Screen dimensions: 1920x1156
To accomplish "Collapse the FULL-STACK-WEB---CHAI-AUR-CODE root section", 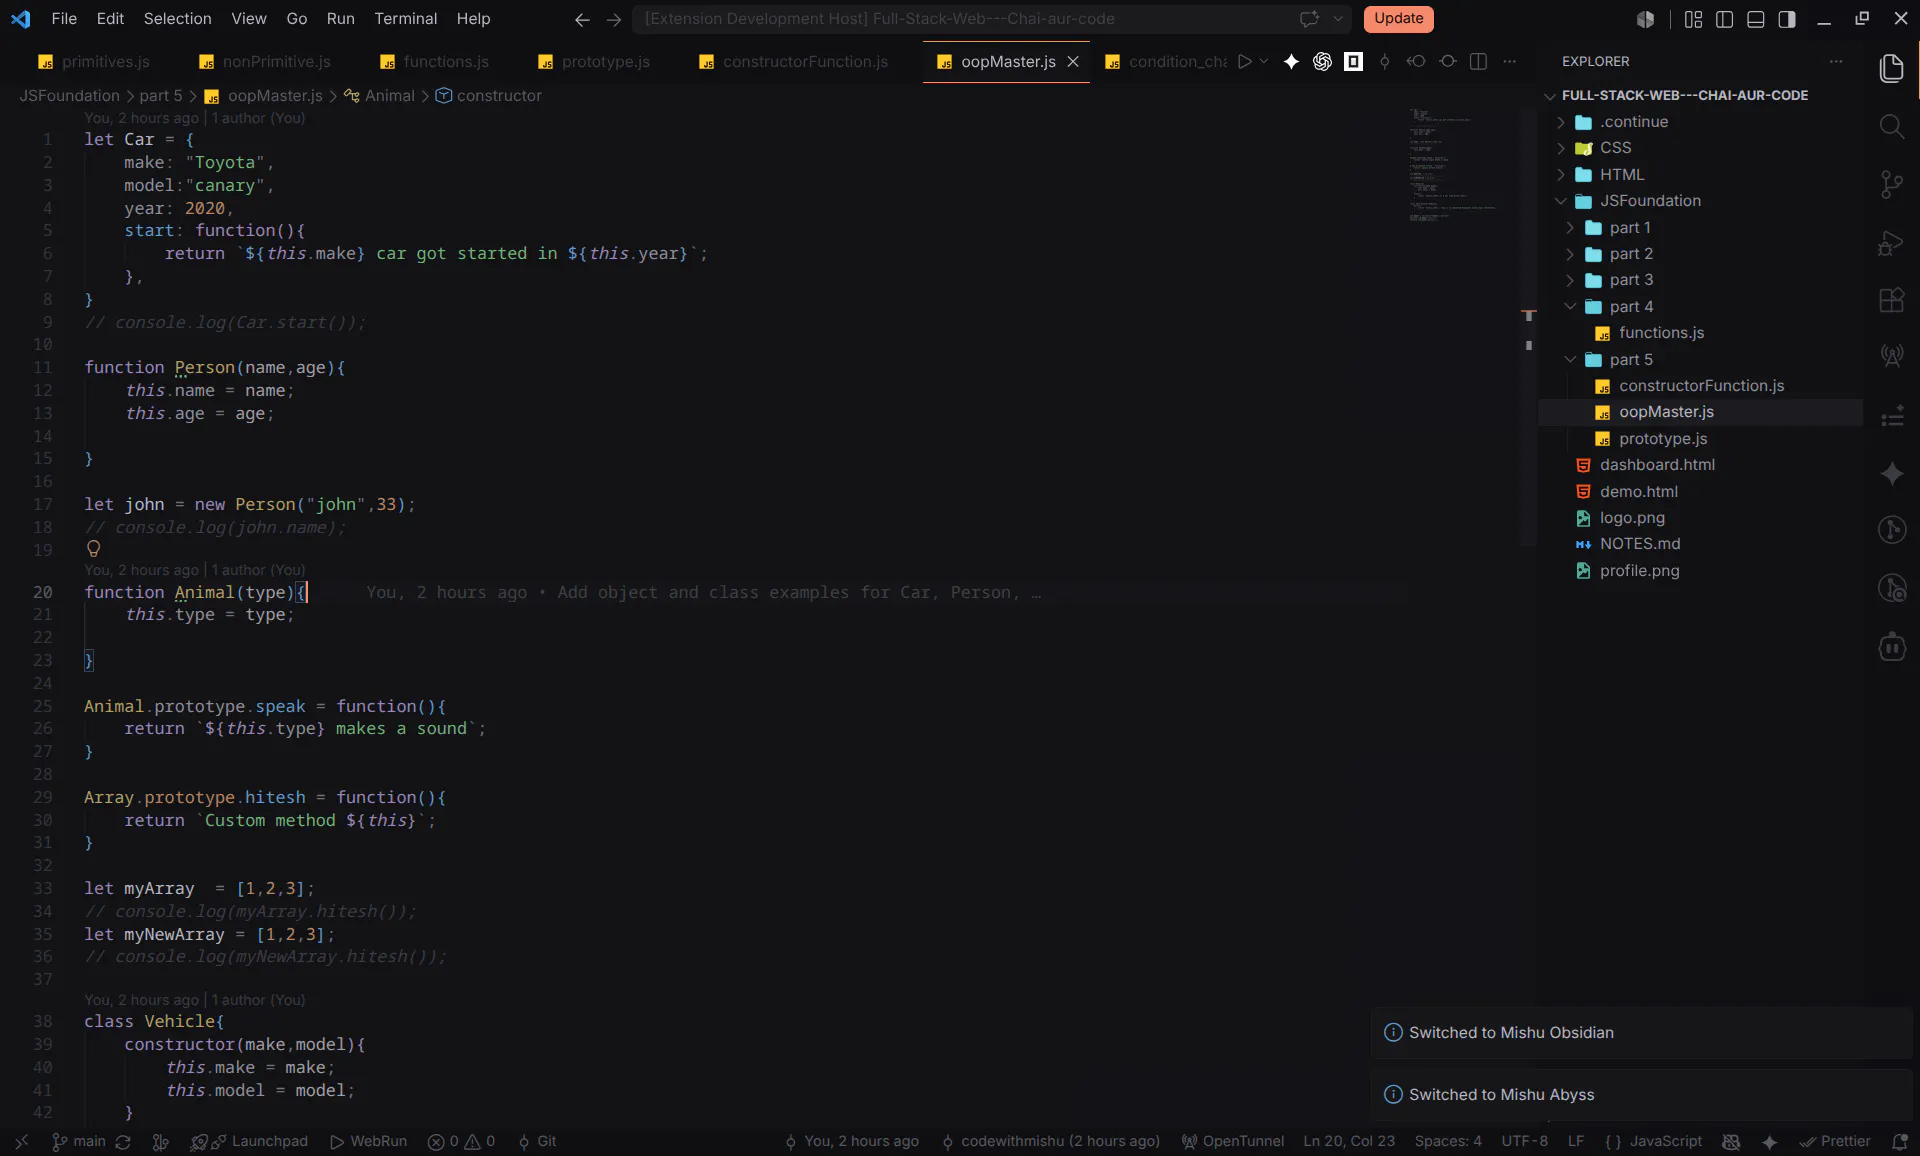I will (1684, 95).
